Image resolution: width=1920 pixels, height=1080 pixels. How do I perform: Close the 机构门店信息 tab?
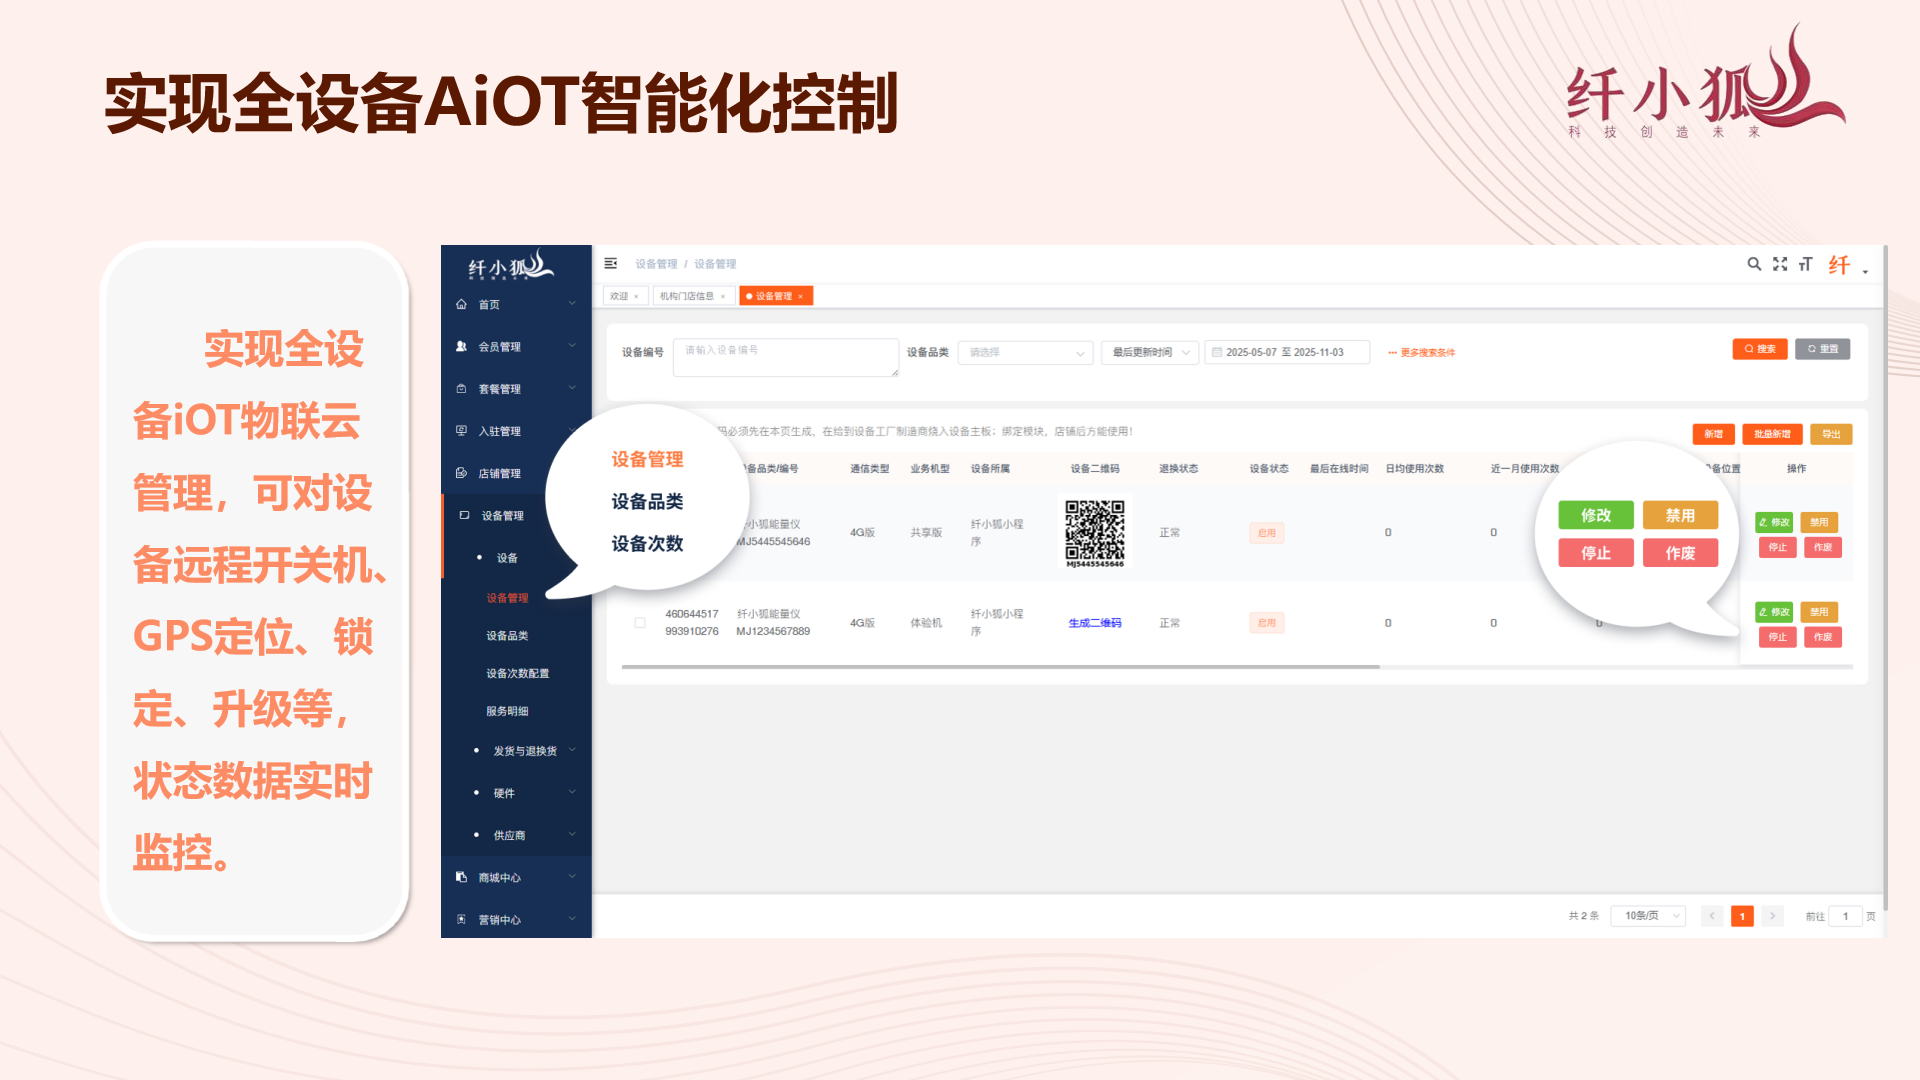pos(723,296)
